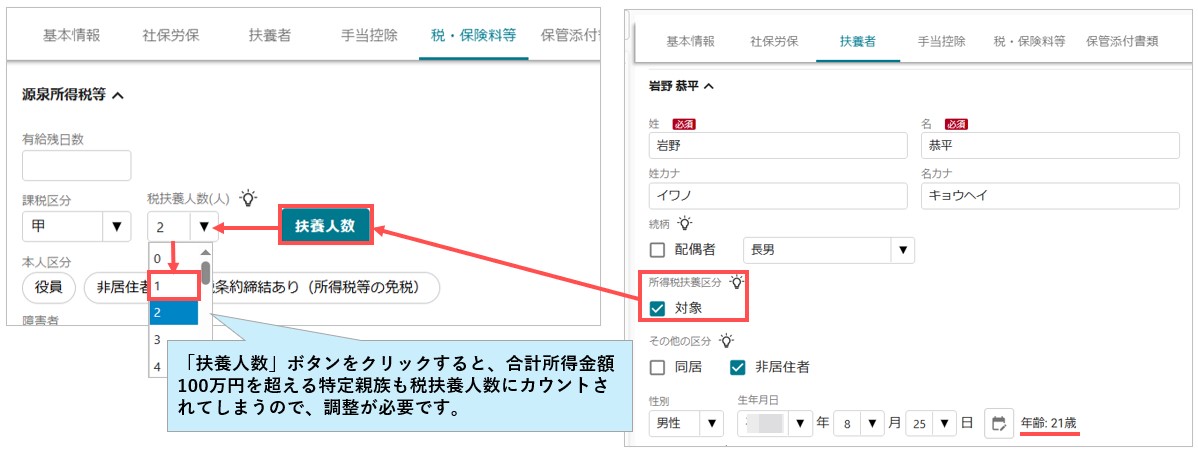Click the 有給残日数 input field

click(x=76, y=165)
